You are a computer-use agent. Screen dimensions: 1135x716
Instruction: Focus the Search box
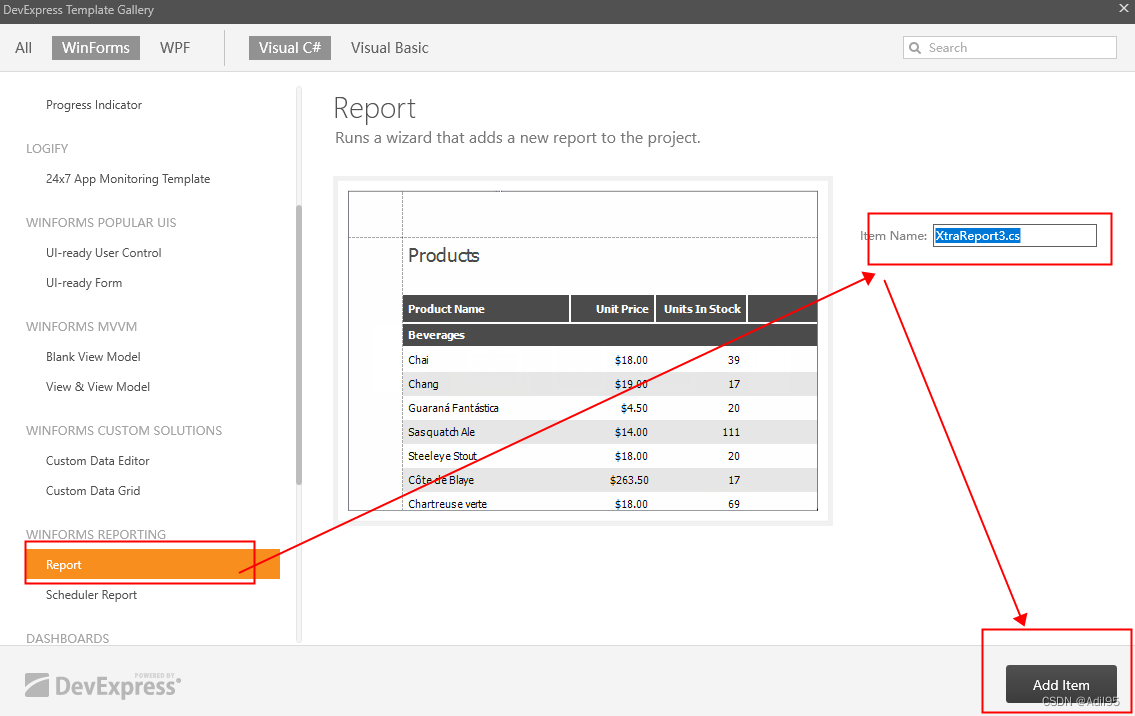[x=1010, y=48]
